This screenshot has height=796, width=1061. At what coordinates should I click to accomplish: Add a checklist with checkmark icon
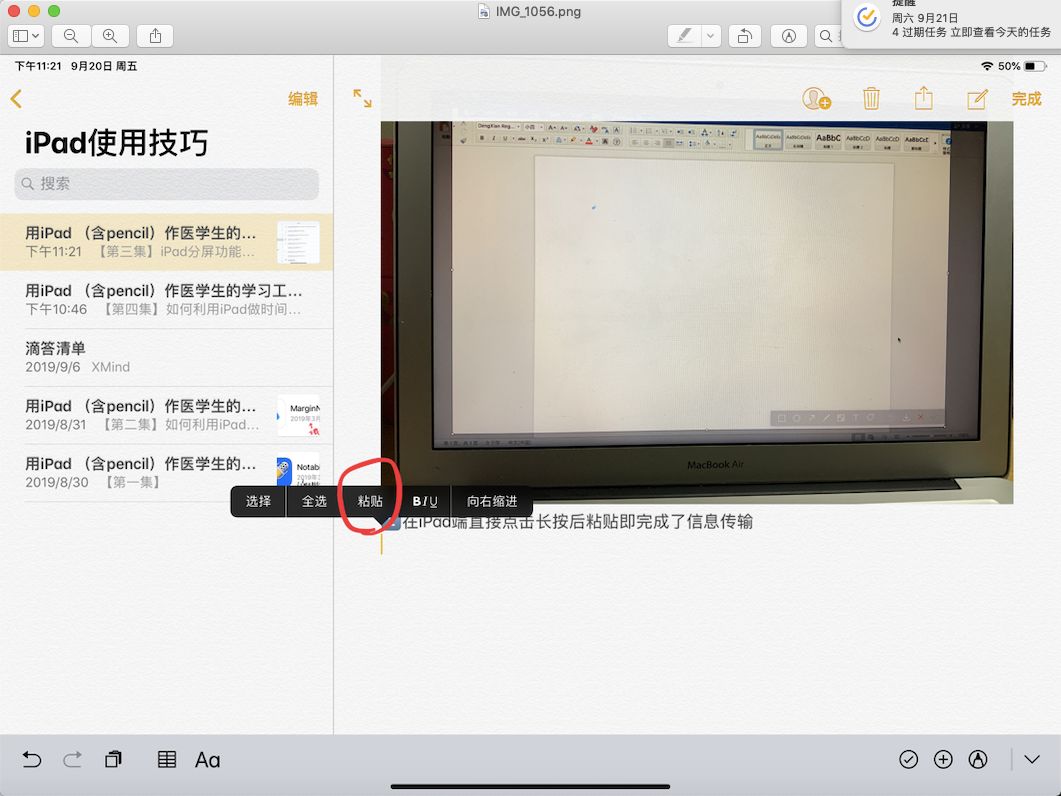click(x=909, y=759)
